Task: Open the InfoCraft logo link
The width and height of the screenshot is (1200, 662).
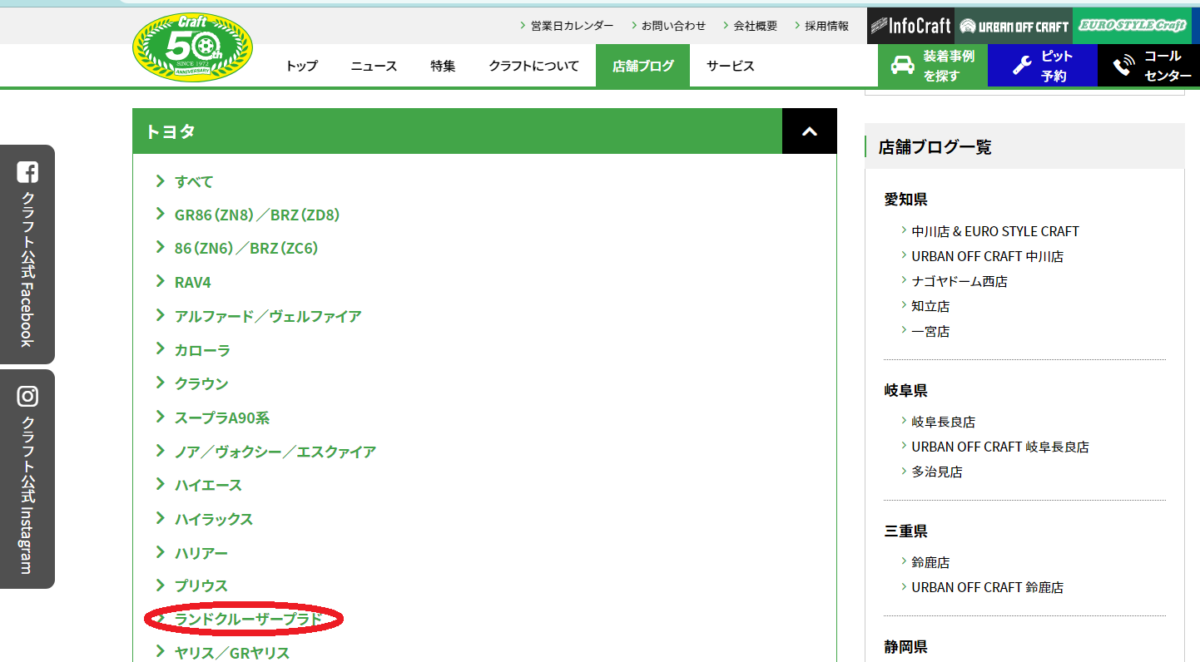Action: 910,26
